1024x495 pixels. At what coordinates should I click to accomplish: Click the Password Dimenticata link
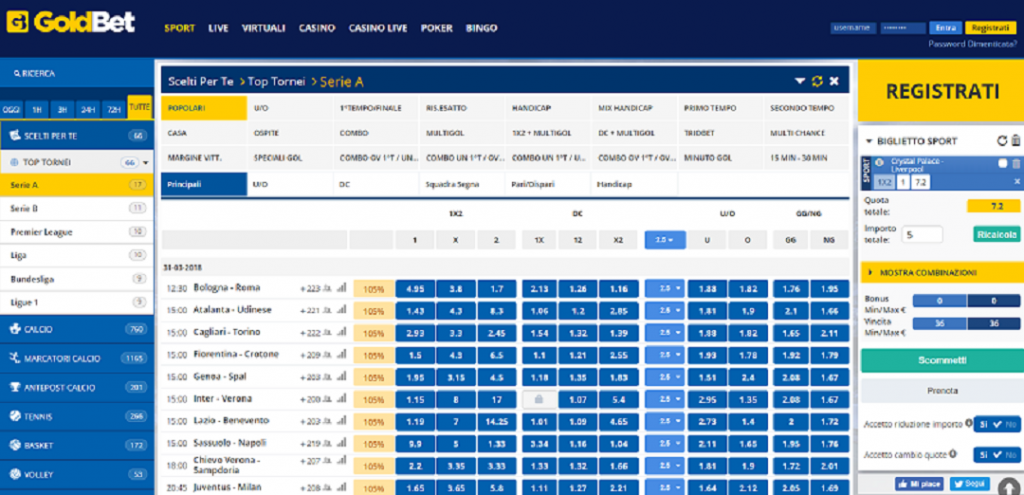[x=972, y=44]
